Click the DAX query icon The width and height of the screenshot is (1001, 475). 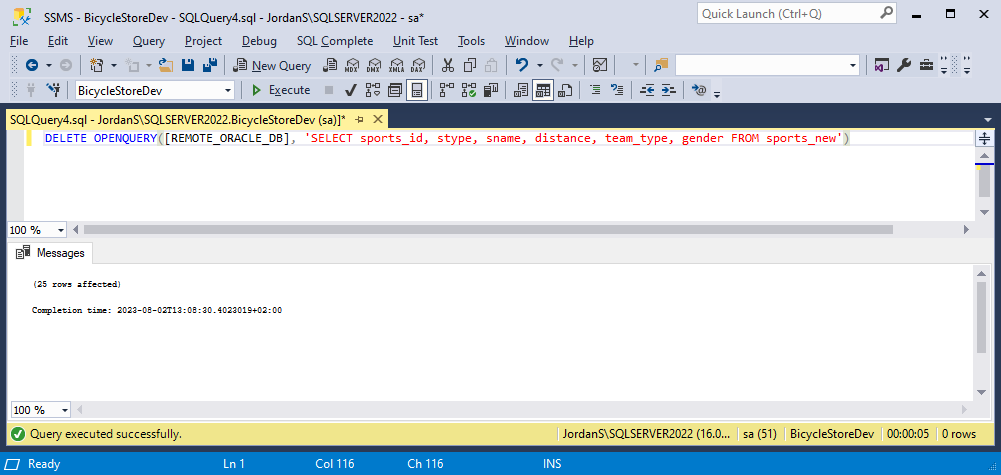pos(418,65)
